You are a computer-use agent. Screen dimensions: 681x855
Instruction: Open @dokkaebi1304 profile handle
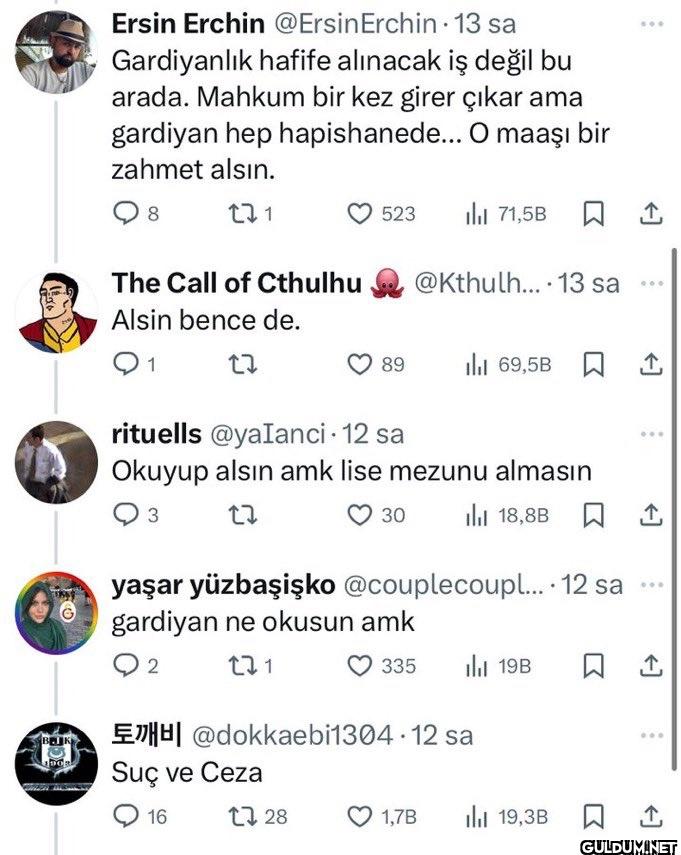(291, 735)
